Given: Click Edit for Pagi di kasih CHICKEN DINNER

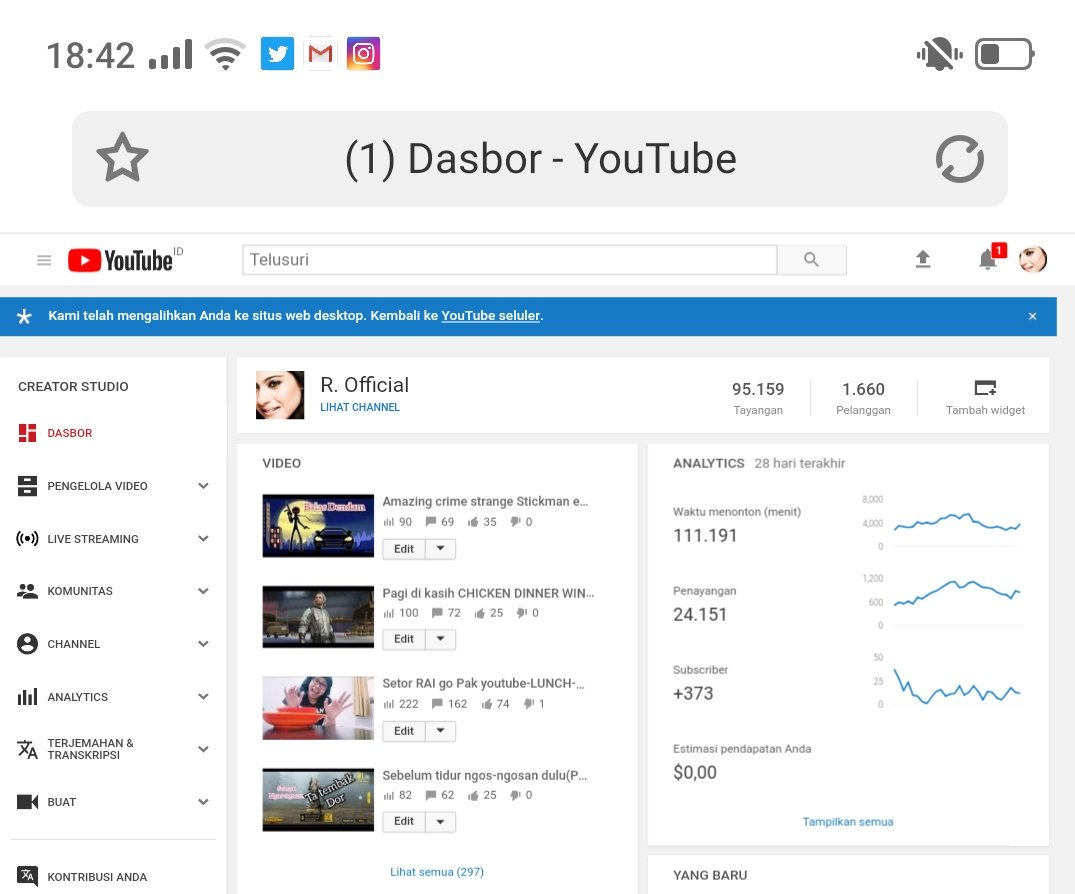Looking at the screenshot, I should point(404,639).
